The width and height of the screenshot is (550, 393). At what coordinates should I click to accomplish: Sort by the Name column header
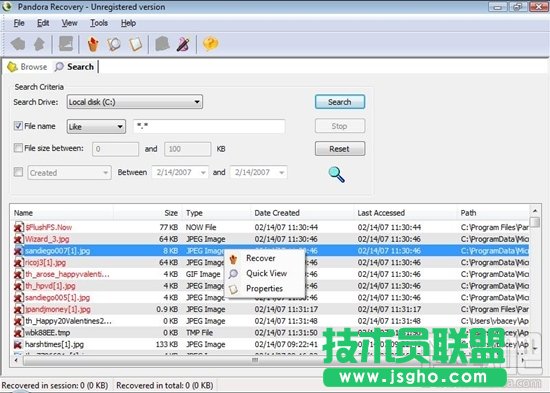62,213
